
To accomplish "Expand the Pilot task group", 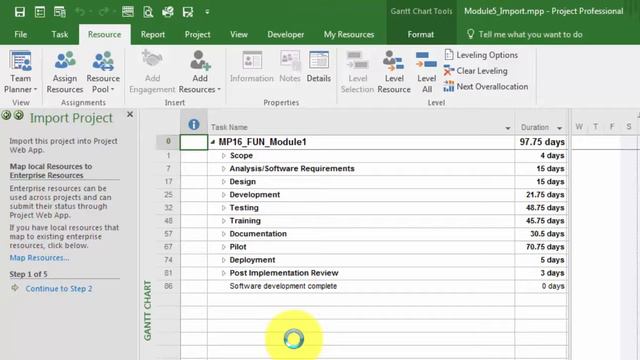I will pos(223,247).
